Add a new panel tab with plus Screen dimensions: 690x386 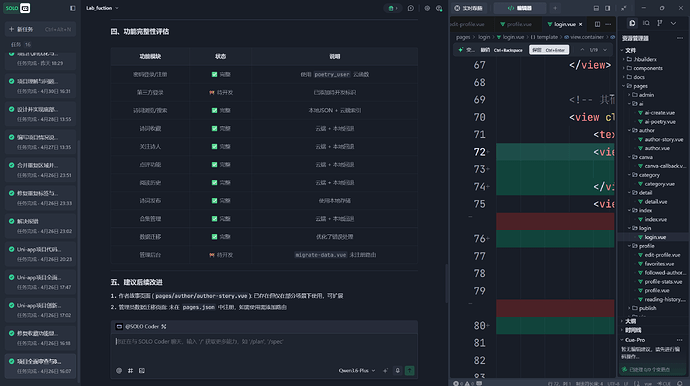pyautogui.click(x=555, y=8)
